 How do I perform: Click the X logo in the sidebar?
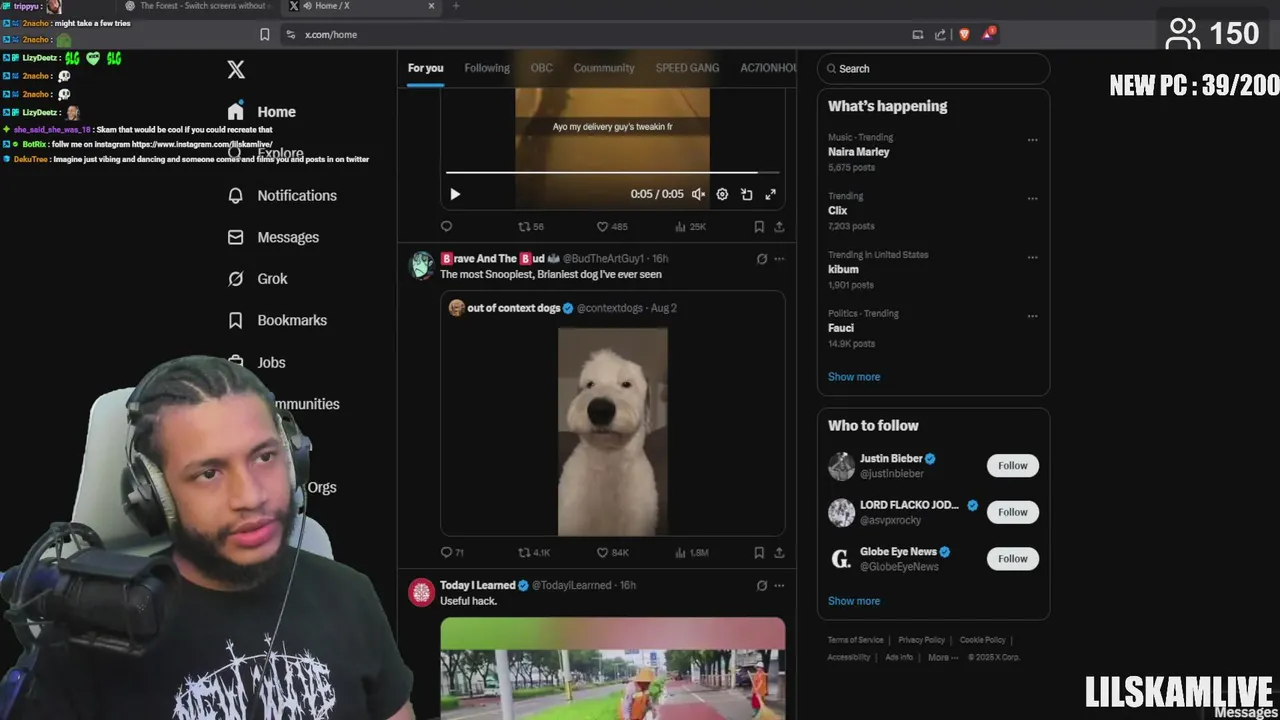point(236,69)
